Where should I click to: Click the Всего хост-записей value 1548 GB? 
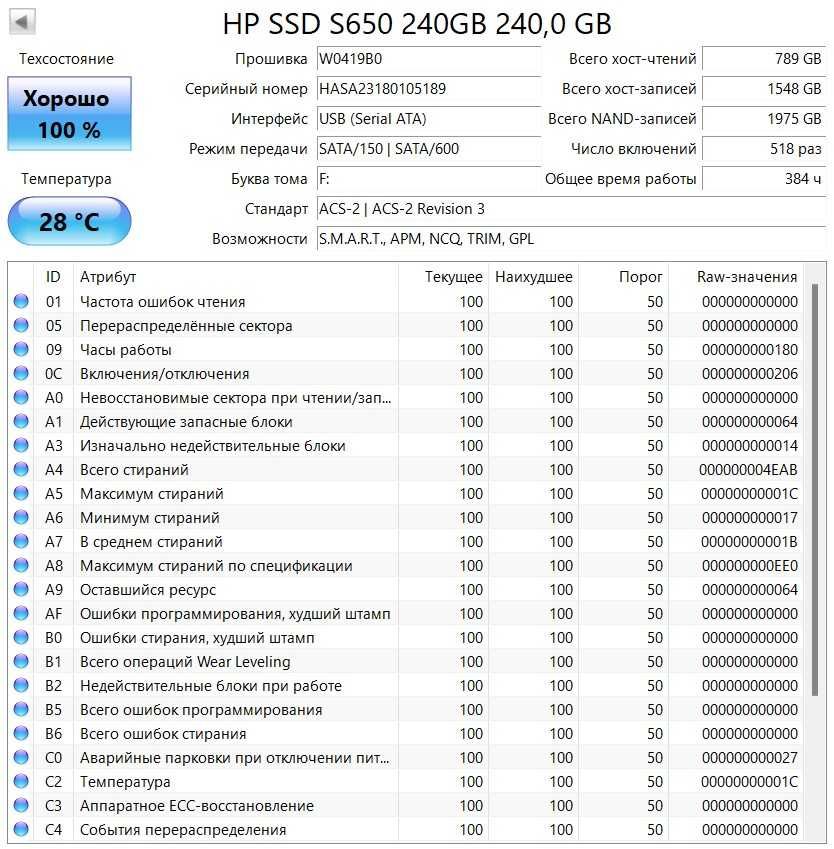pos(764,89)
